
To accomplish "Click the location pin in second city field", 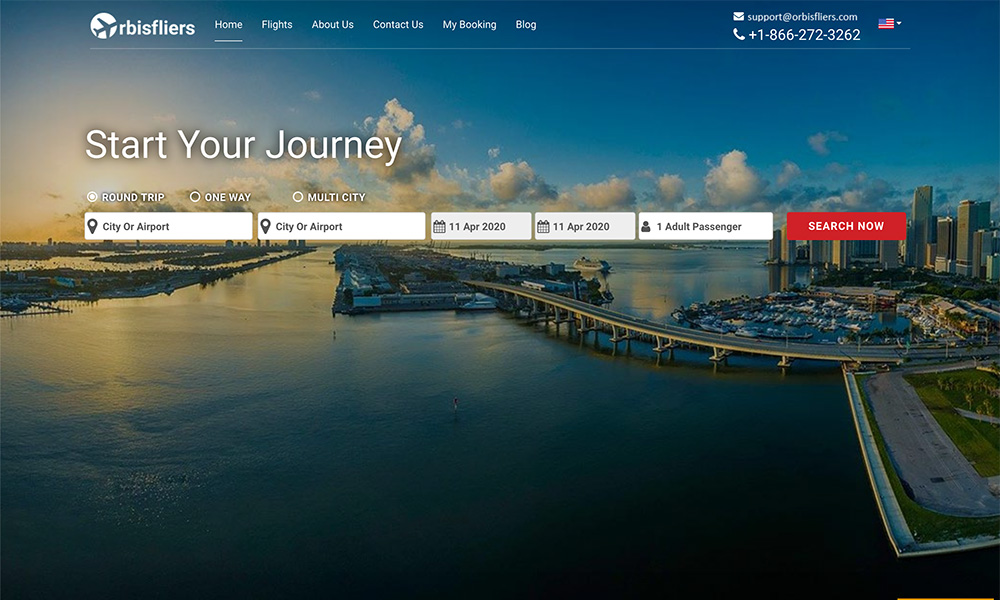I will click(x=266, y=227).
